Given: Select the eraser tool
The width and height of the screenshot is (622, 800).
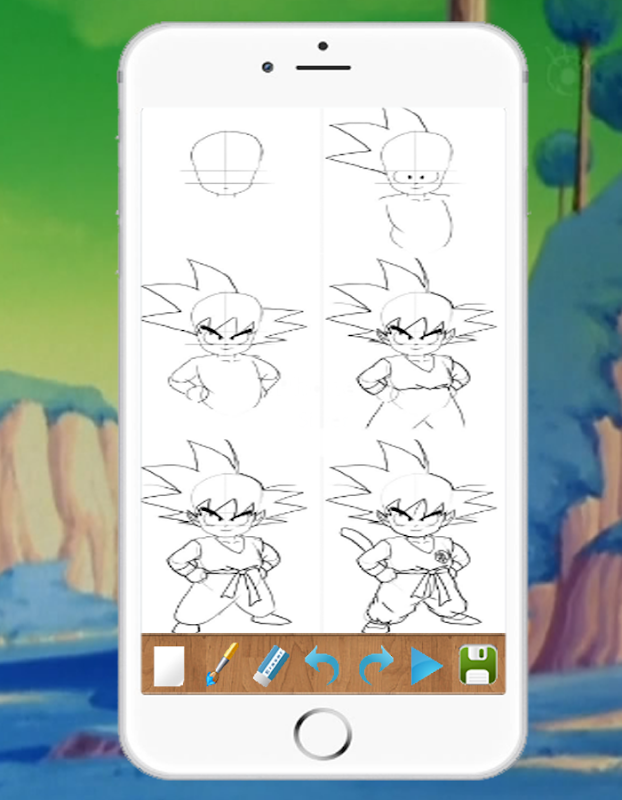Looking at the screenshot, I should (271, 666).
